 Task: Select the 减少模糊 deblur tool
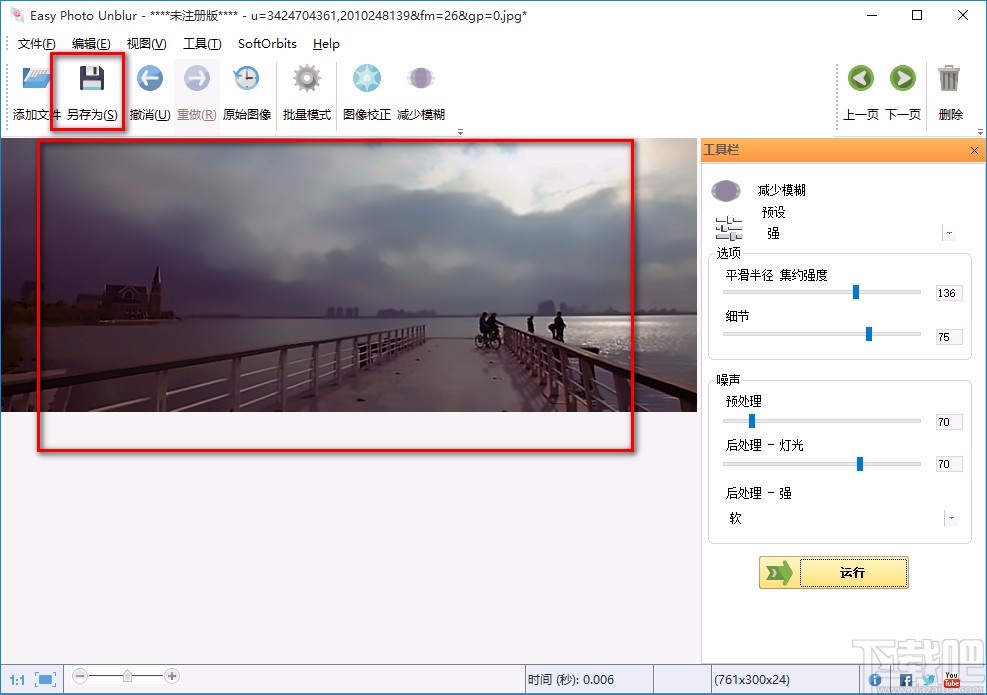click(x=420, y=78)
